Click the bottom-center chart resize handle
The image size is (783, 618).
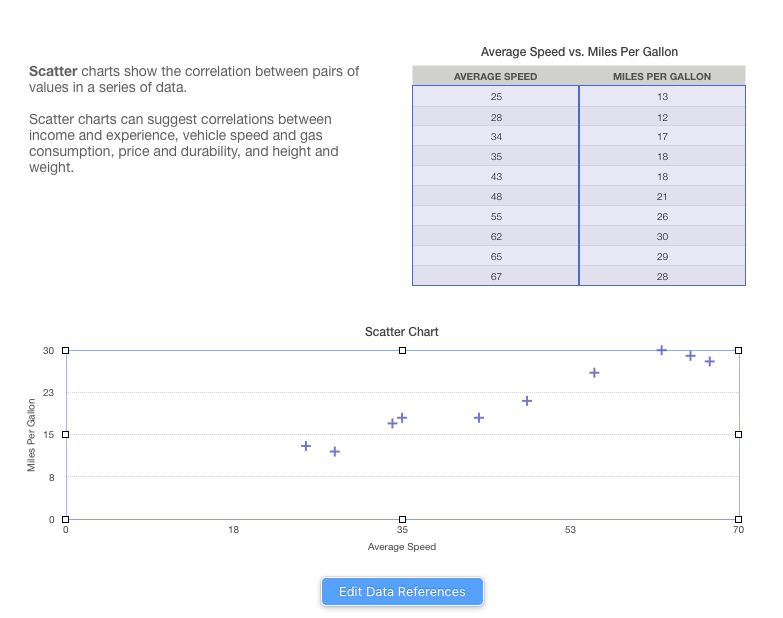tap(402, 519)
